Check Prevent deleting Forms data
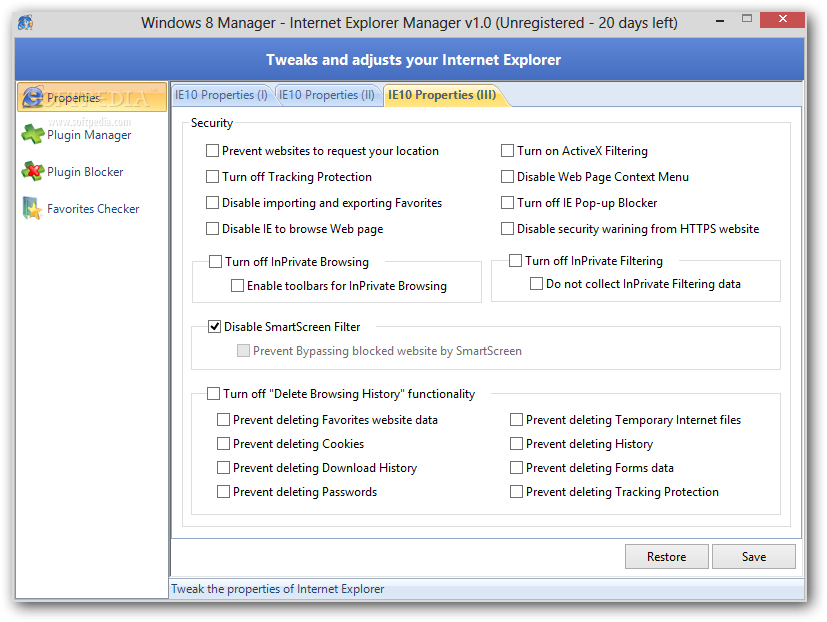 point(516,468)
